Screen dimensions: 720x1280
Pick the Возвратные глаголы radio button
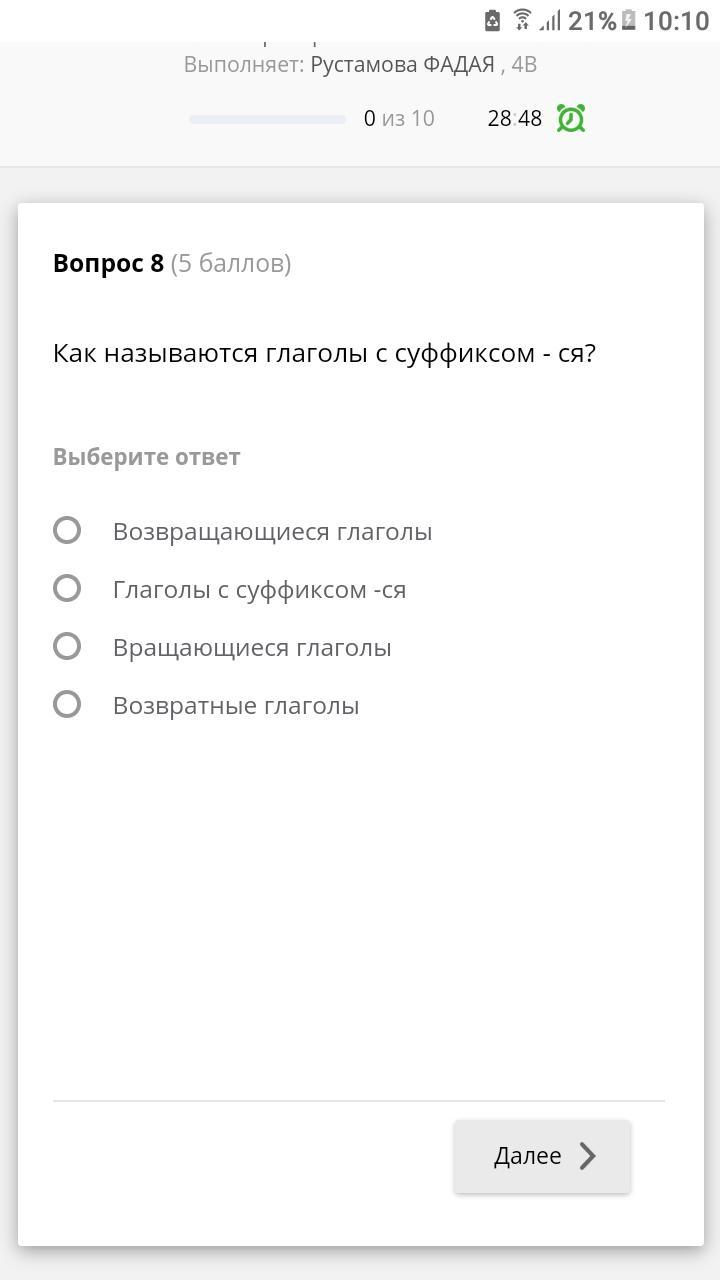point(67,704)
